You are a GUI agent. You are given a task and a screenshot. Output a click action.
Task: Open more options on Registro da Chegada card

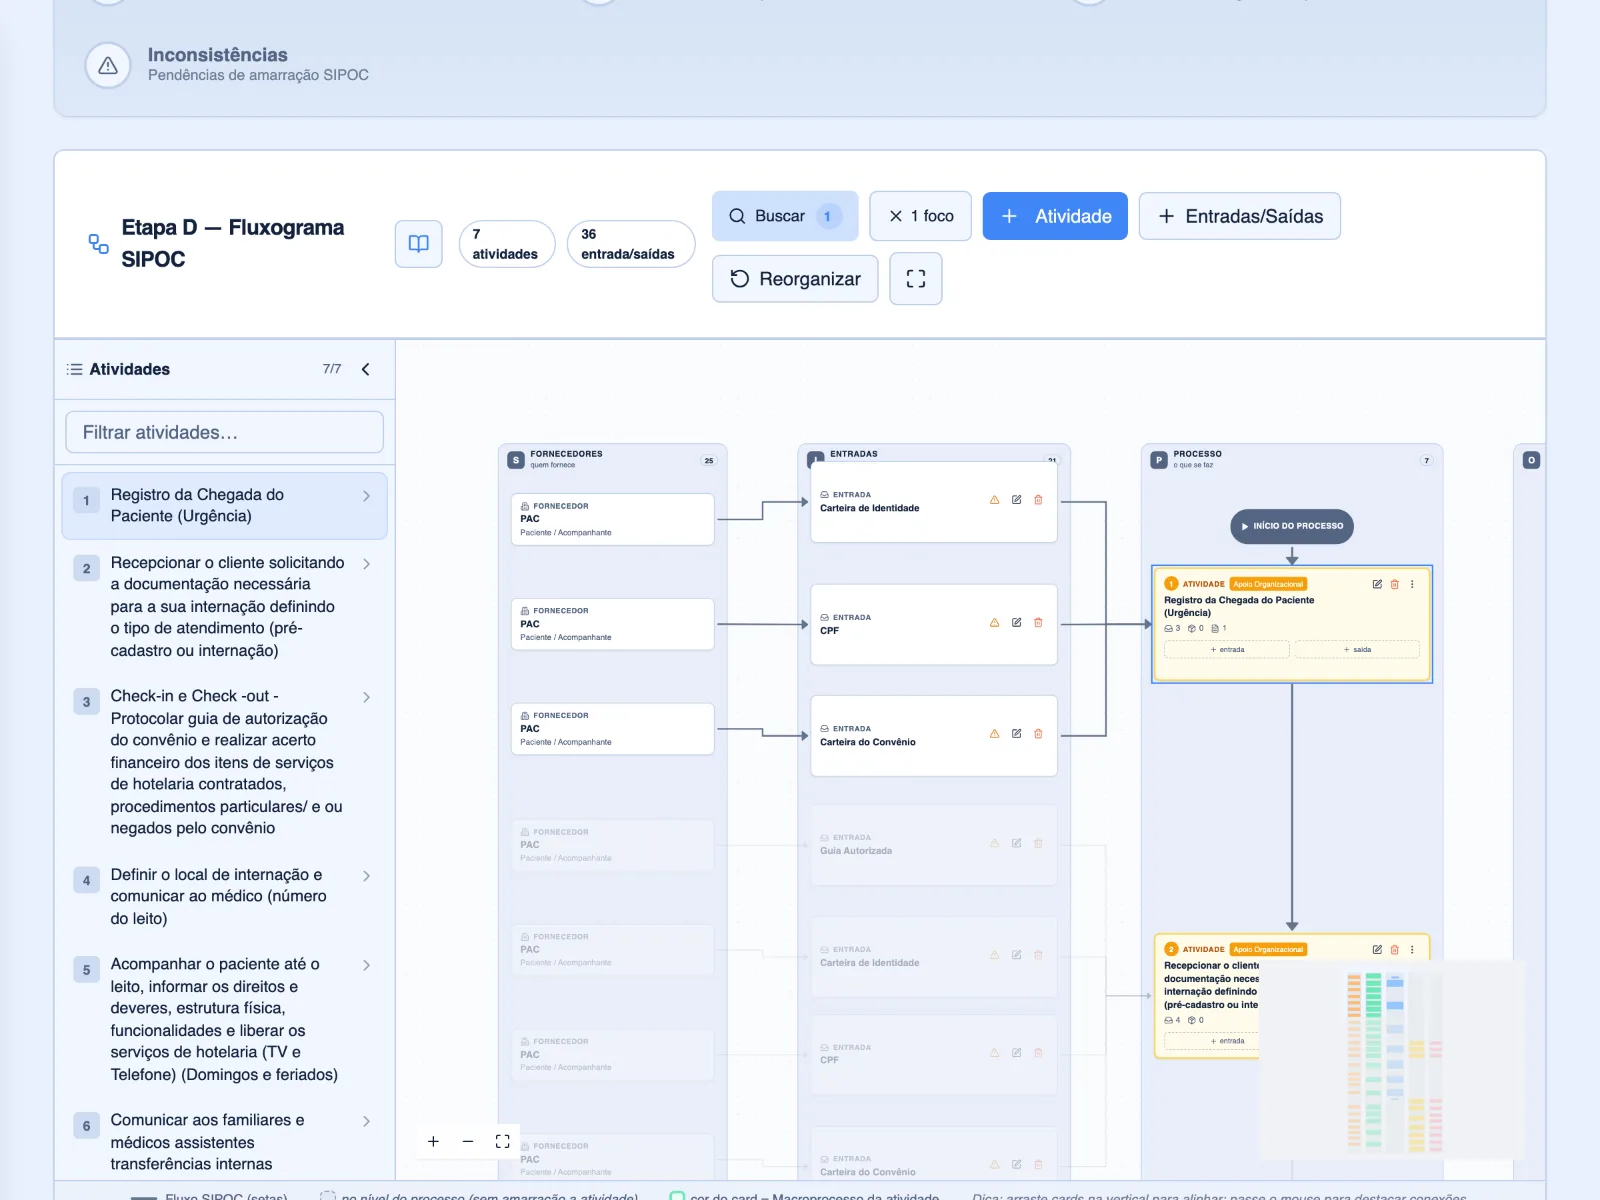1412,584
